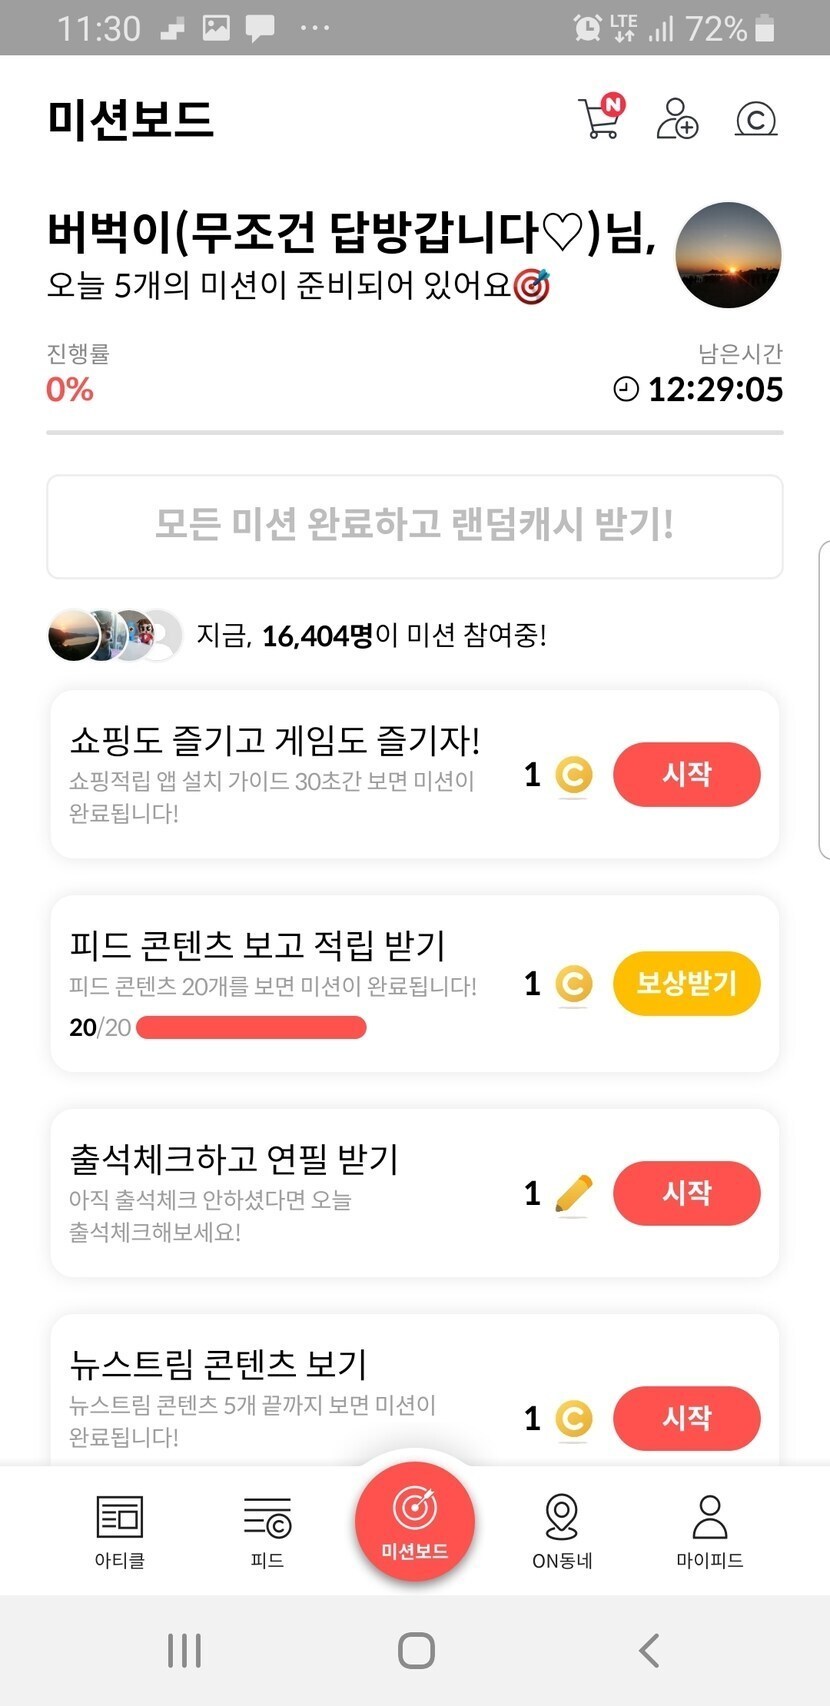Open the 미션보드 center tab
Viewport: 830px width, 1706px height.
(415, 1521)
